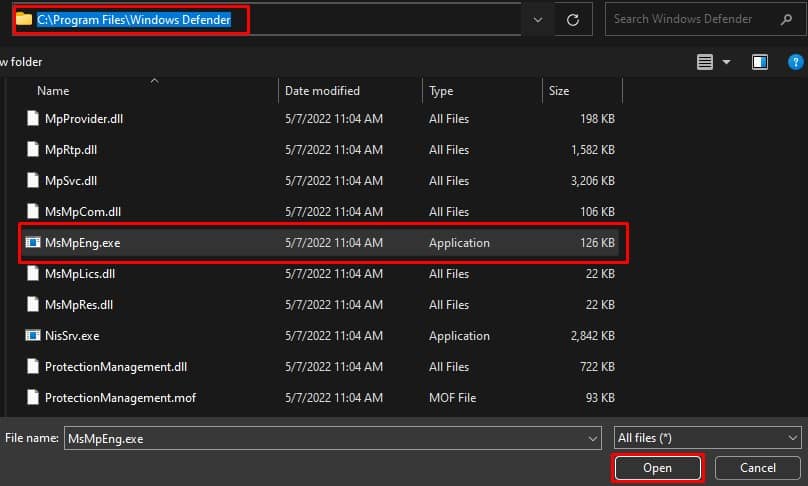The width and height of the screenshot is (808, 486).
Task: Open the help question mark icon
Action: [795, 62]
